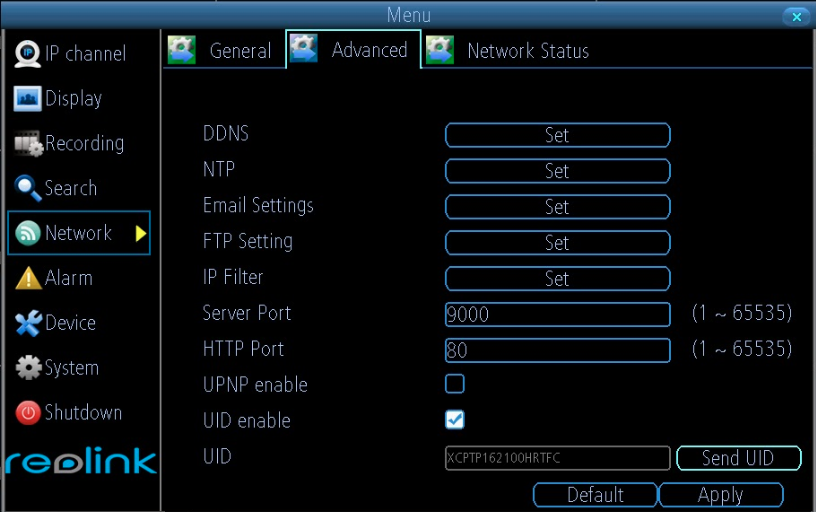Image resolution: width=816 pixels, height=512 pixels.
Task: Click the yellow arrow beside Network
Action: tap(141, 233)
